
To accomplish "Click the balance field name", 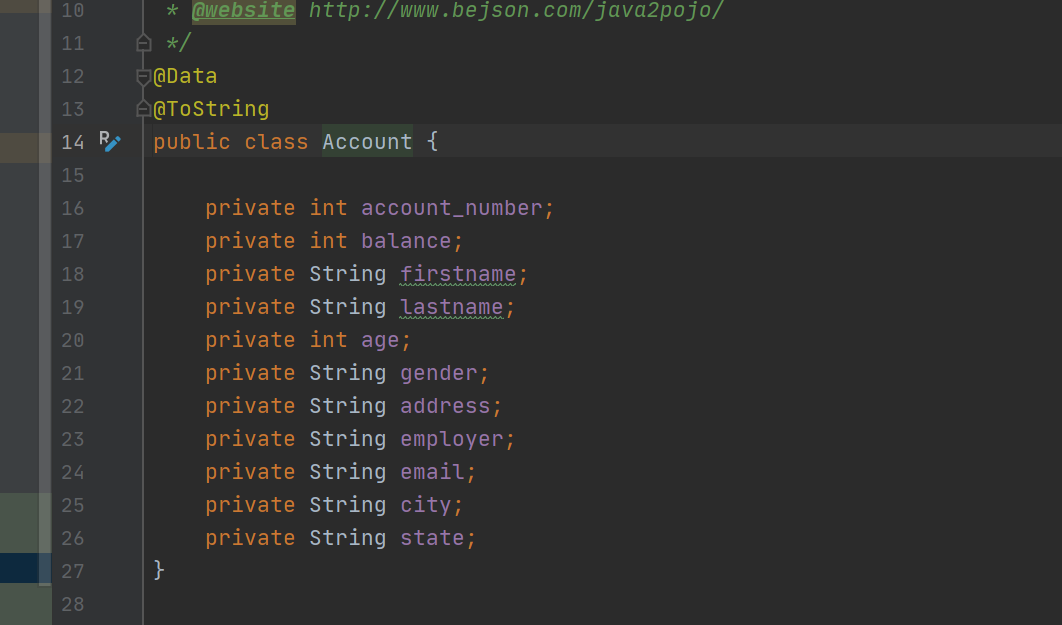I will coord(406,241).
